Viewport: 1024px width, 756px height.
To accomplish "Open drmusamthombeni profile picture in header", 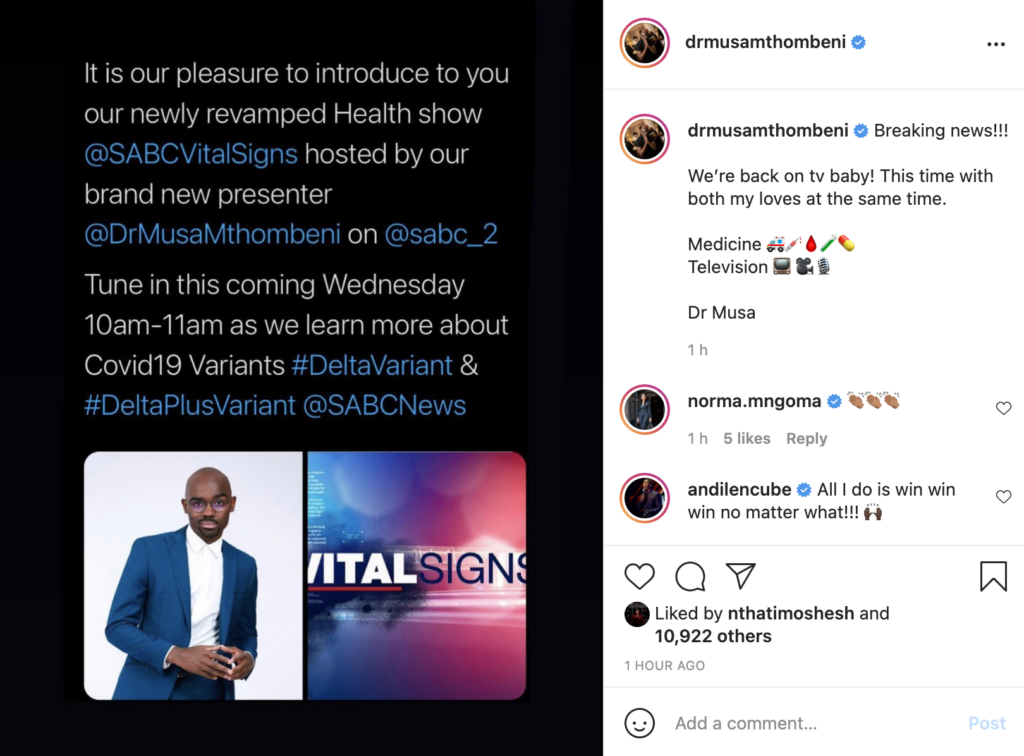I will click(x=645, y=43).
